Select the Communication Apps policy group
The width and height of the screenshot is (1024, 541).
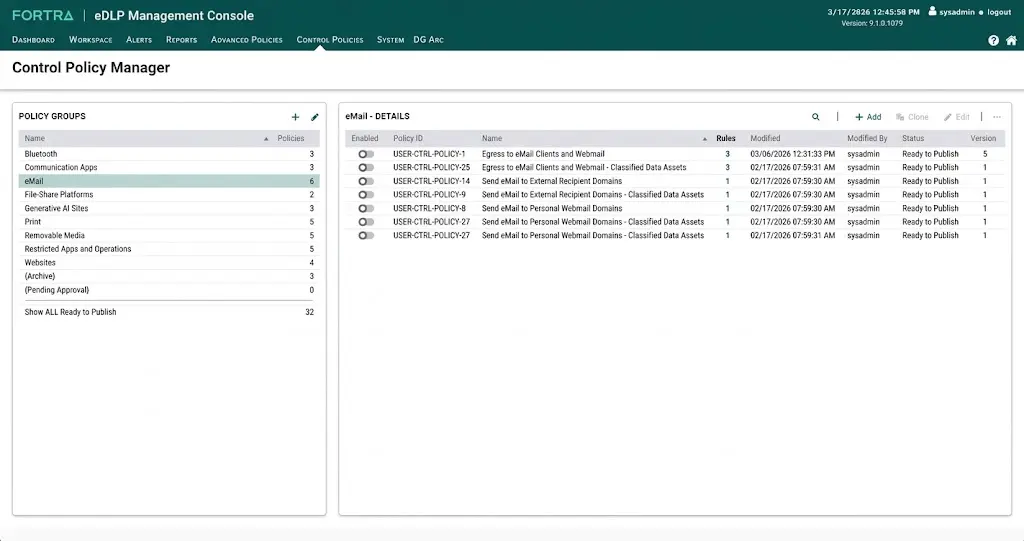169,167
